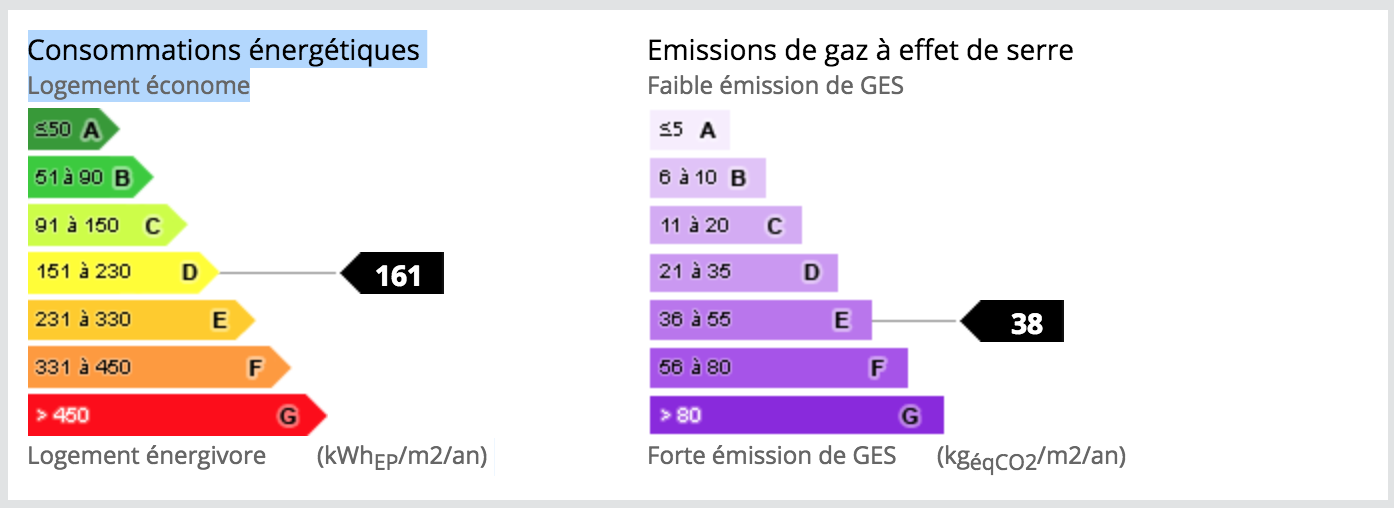Select the 331 à 450 F energy bar
This screenshot has width=1394, height=508.
159,367
